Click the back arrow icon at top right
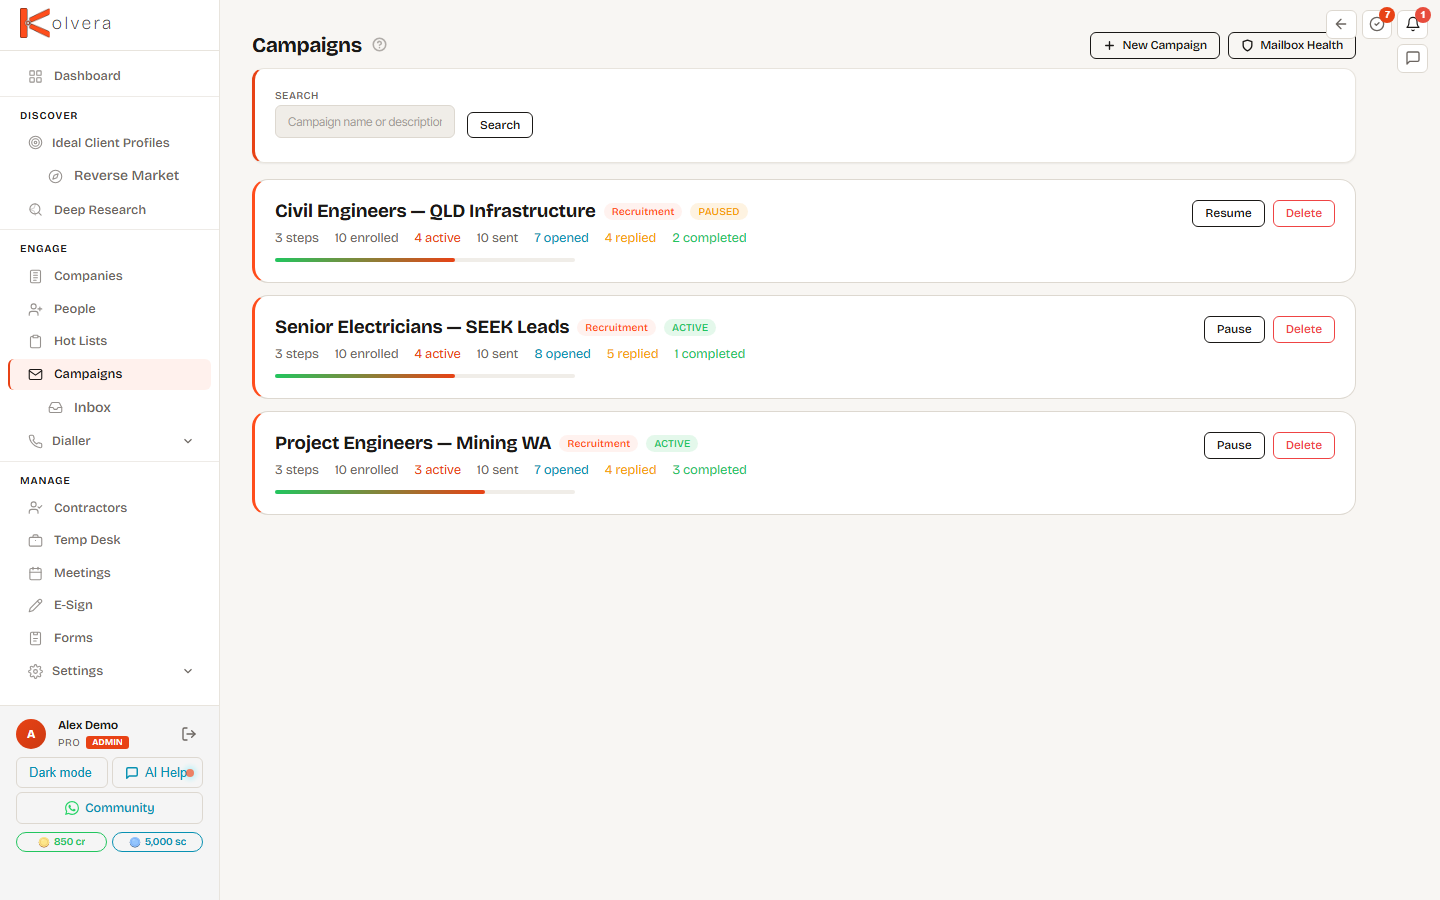Viewport: 1440px width, 900px height. tap(1341, 24)
